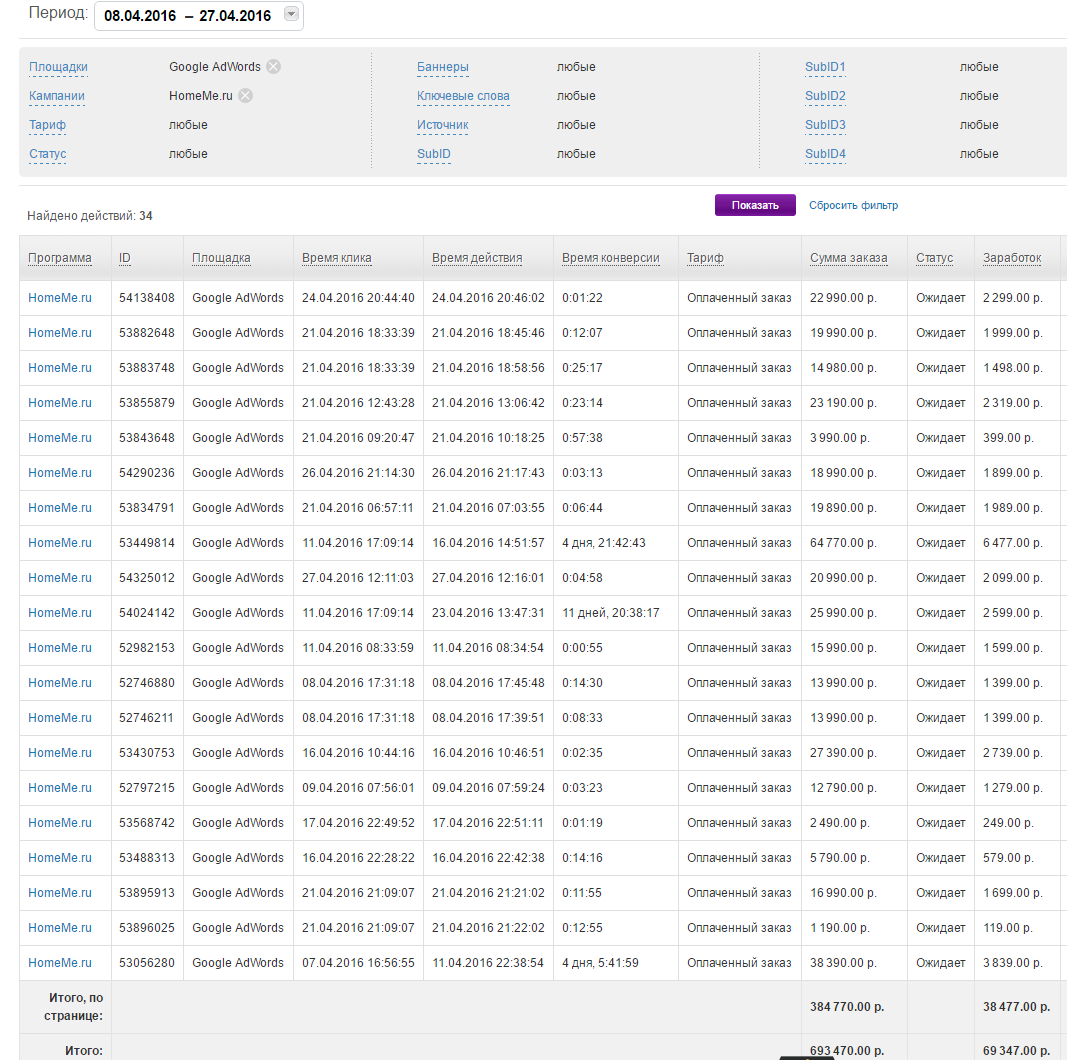Click page earnings total 38 477.00 р.

[1016, 1007]
